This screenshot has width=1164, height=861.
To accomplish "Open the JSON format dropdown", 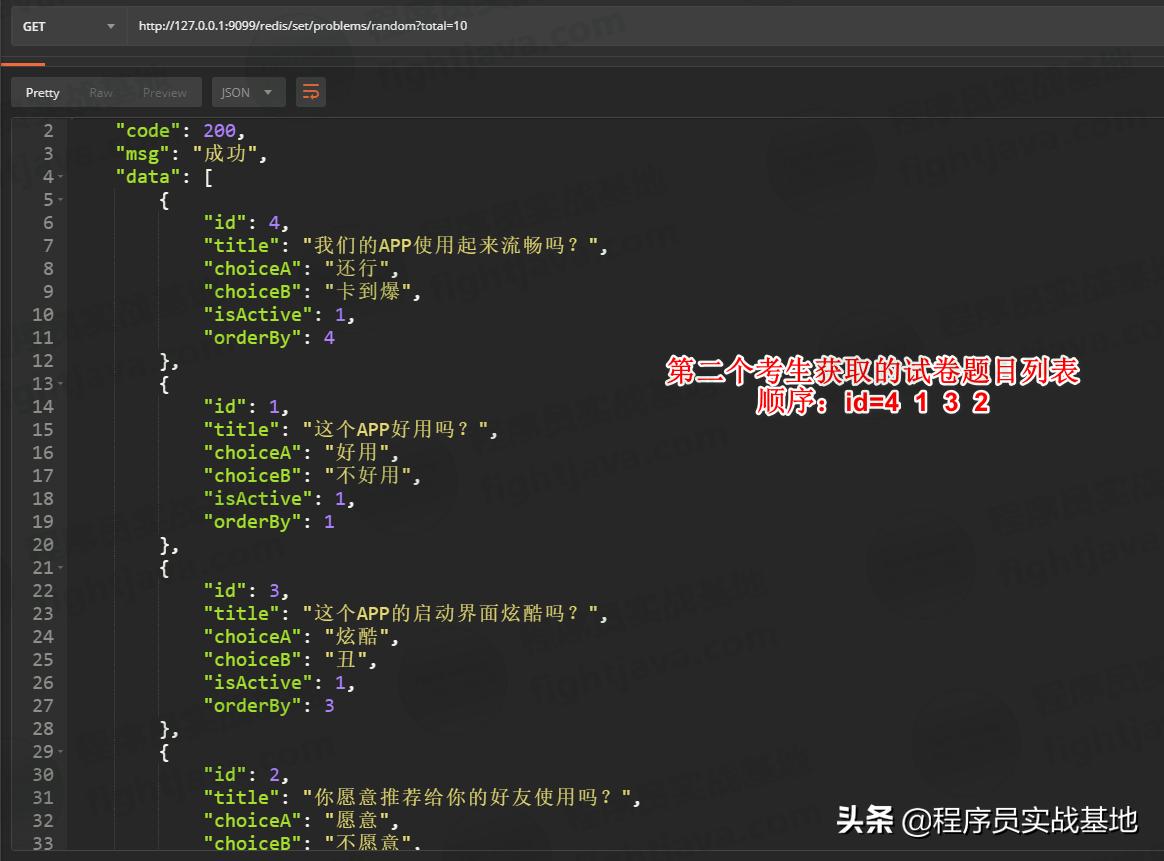I will tap(248, 93).
